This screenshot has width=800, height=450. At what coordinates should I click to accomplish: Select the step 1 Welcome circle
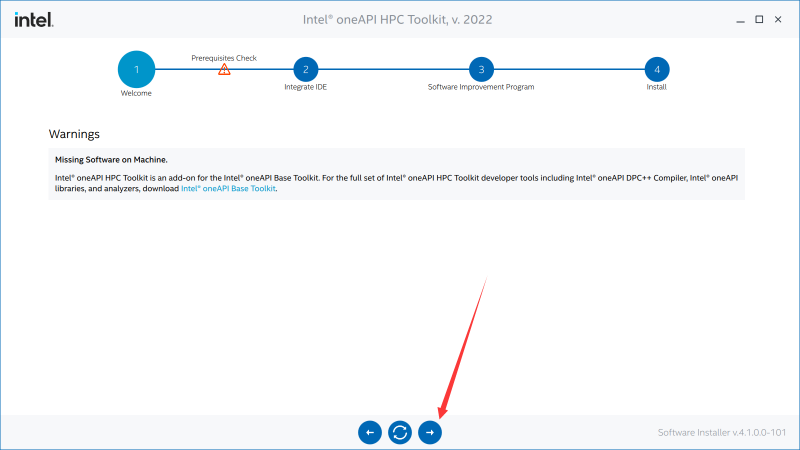point(136,69)
